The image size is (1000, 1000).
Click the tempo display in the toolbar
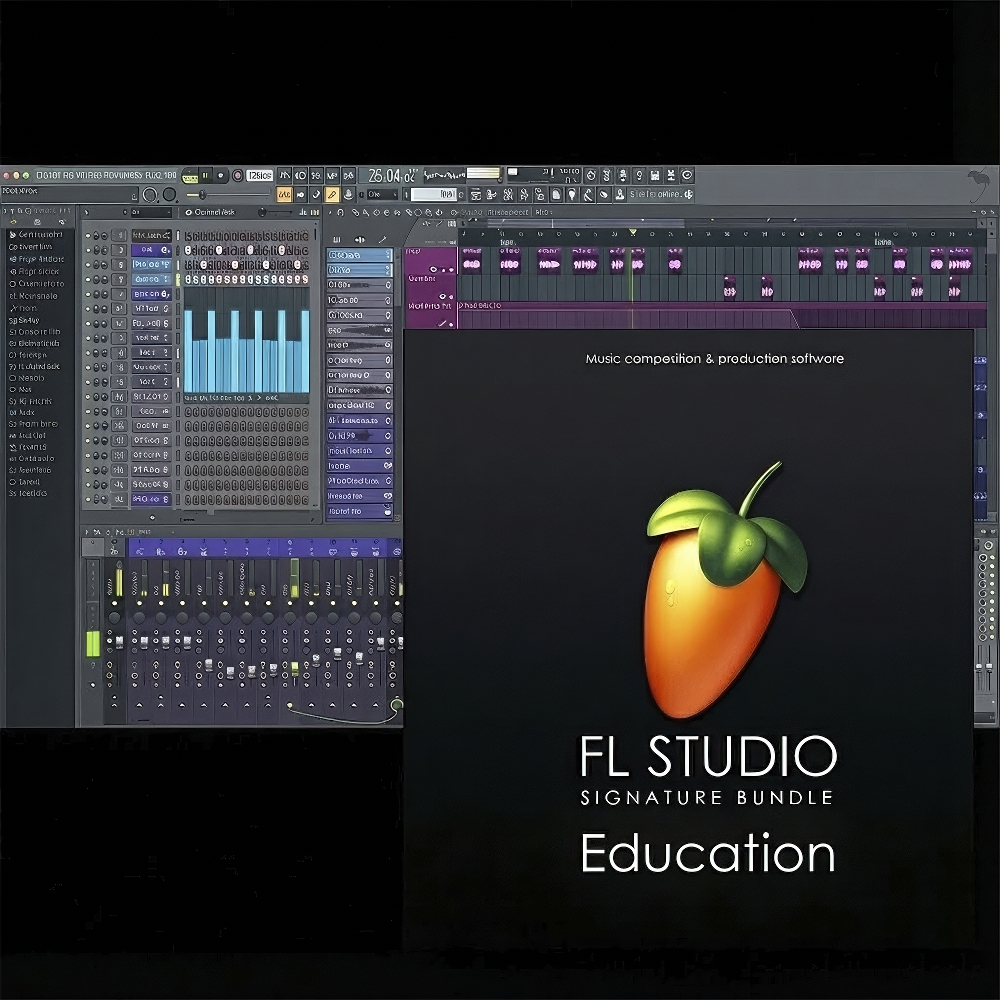(260, 175)
